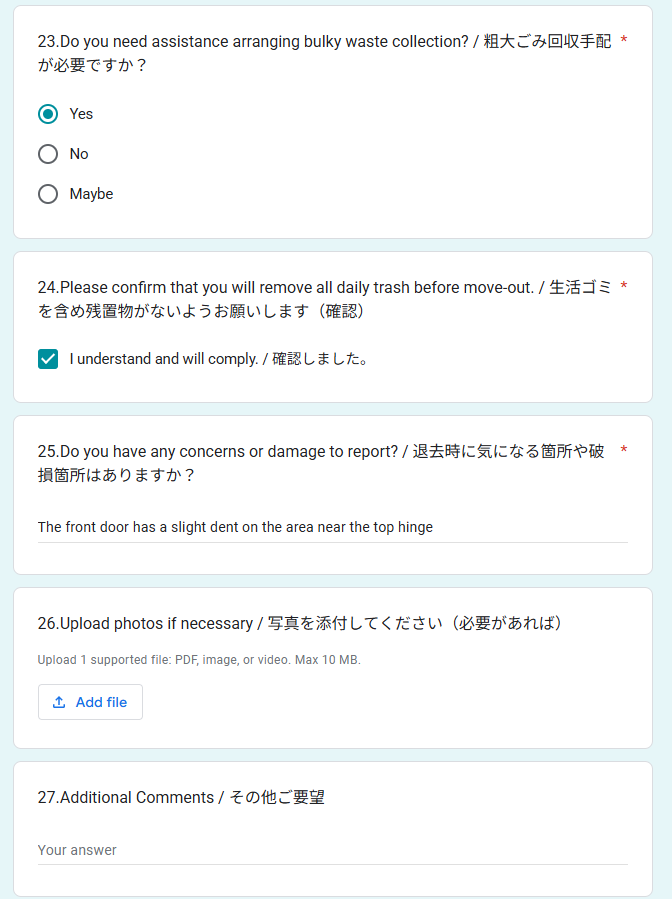Click the required asterisk on question 25
This screenshot has height=899, width=672.
(624, 451)
